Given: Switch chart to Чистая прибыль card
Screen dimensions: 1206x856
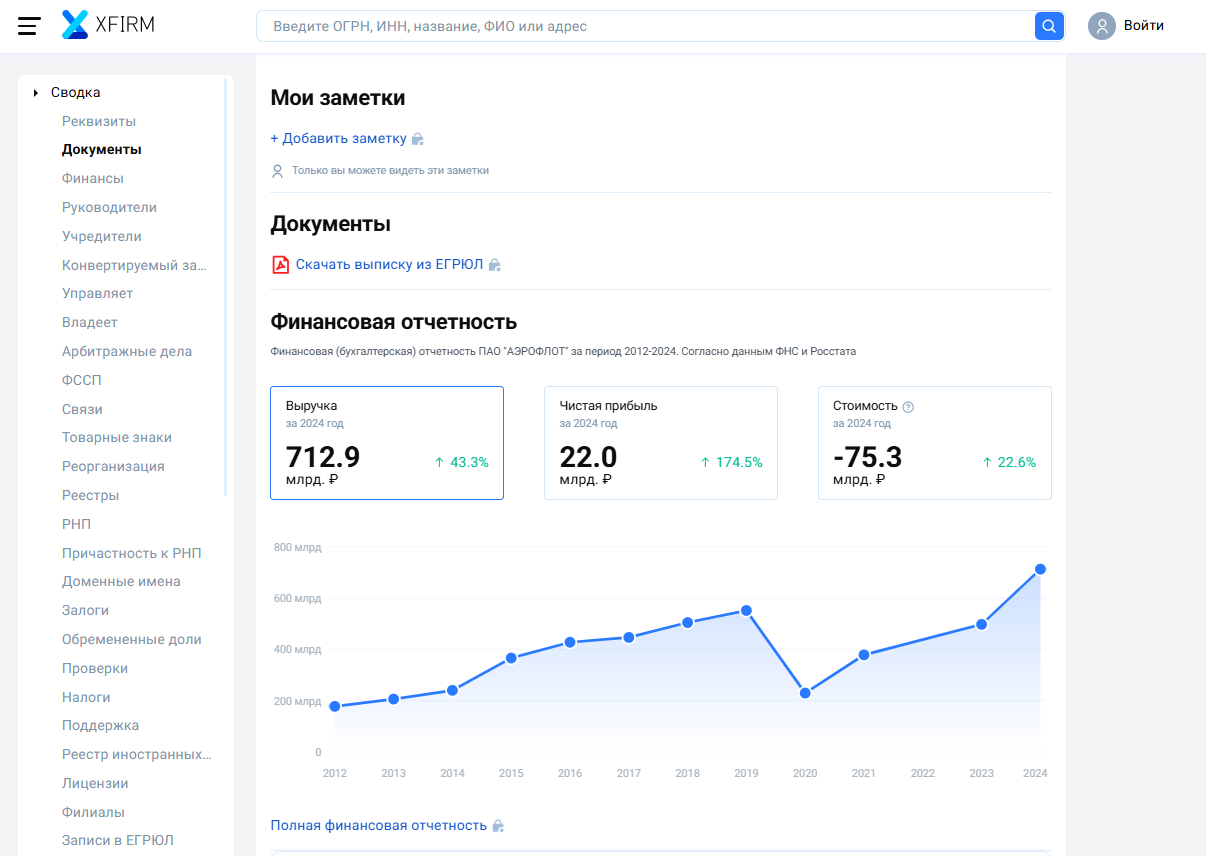Looking at the screenshot, I should (x=660, y=442).
